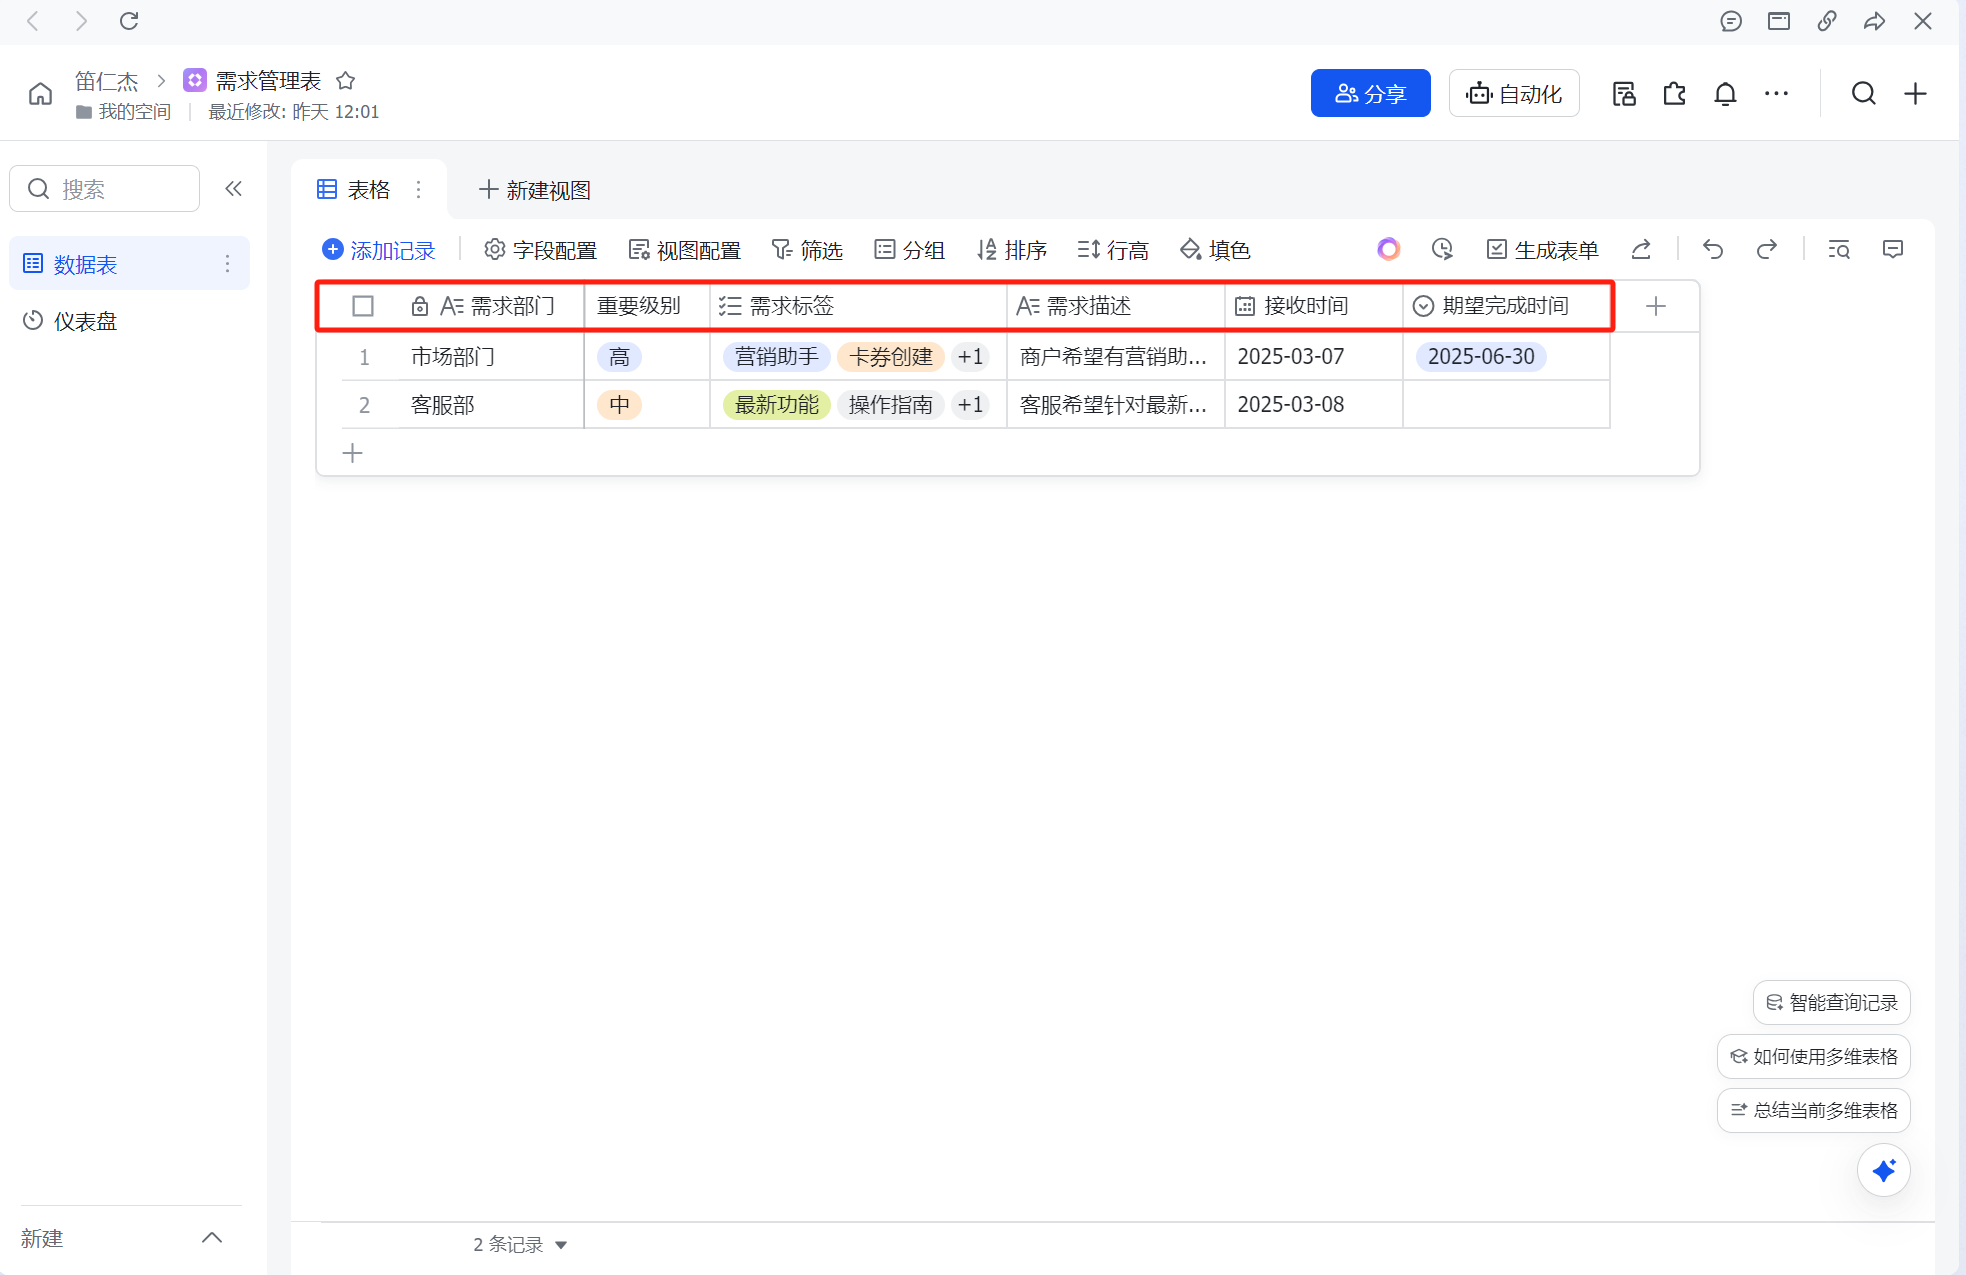Click the redo arrow in toolbar
Image resolution: width=1966 pixels, height=1275 pixels.
pos(1767,249)
